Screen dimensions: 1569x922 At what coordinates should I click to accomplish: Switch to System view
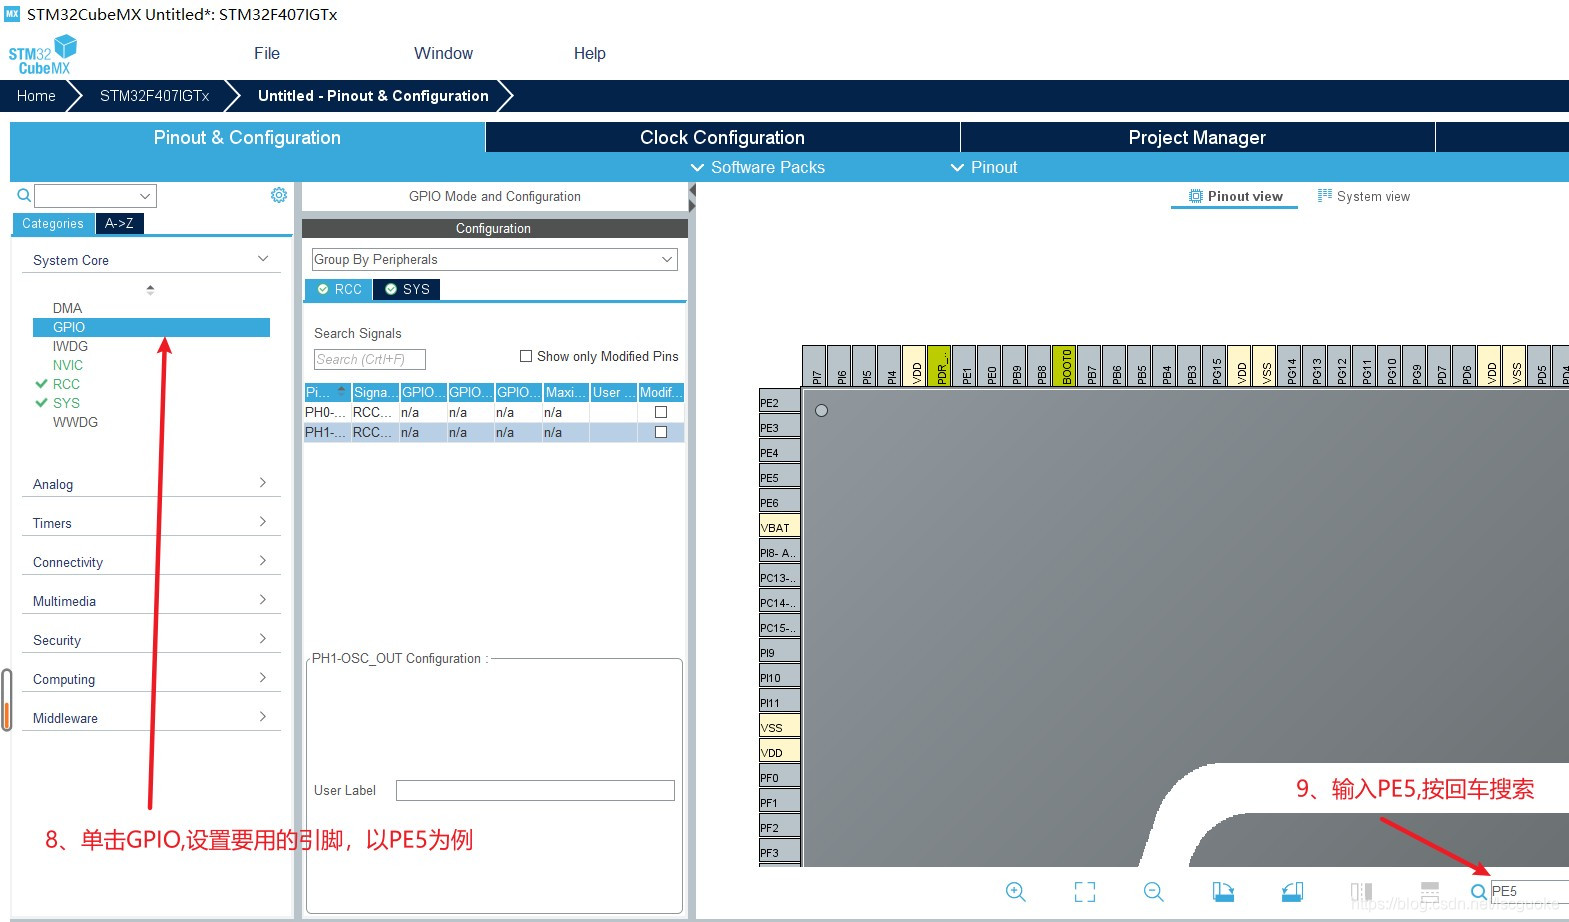tap(1364, 196)
